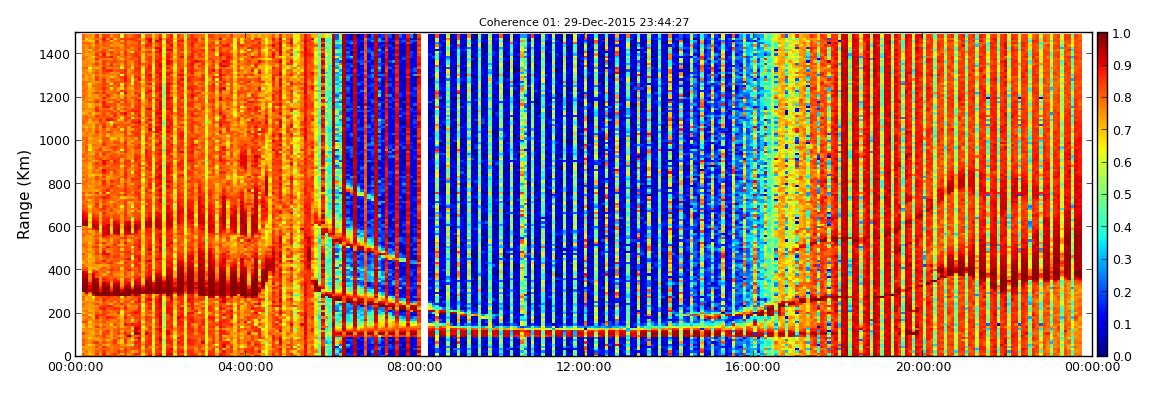Click the dark red top of the colorbar
Image resolution: width=1150 pixels, height=407 pixels.
click(x=1102, y=41)
